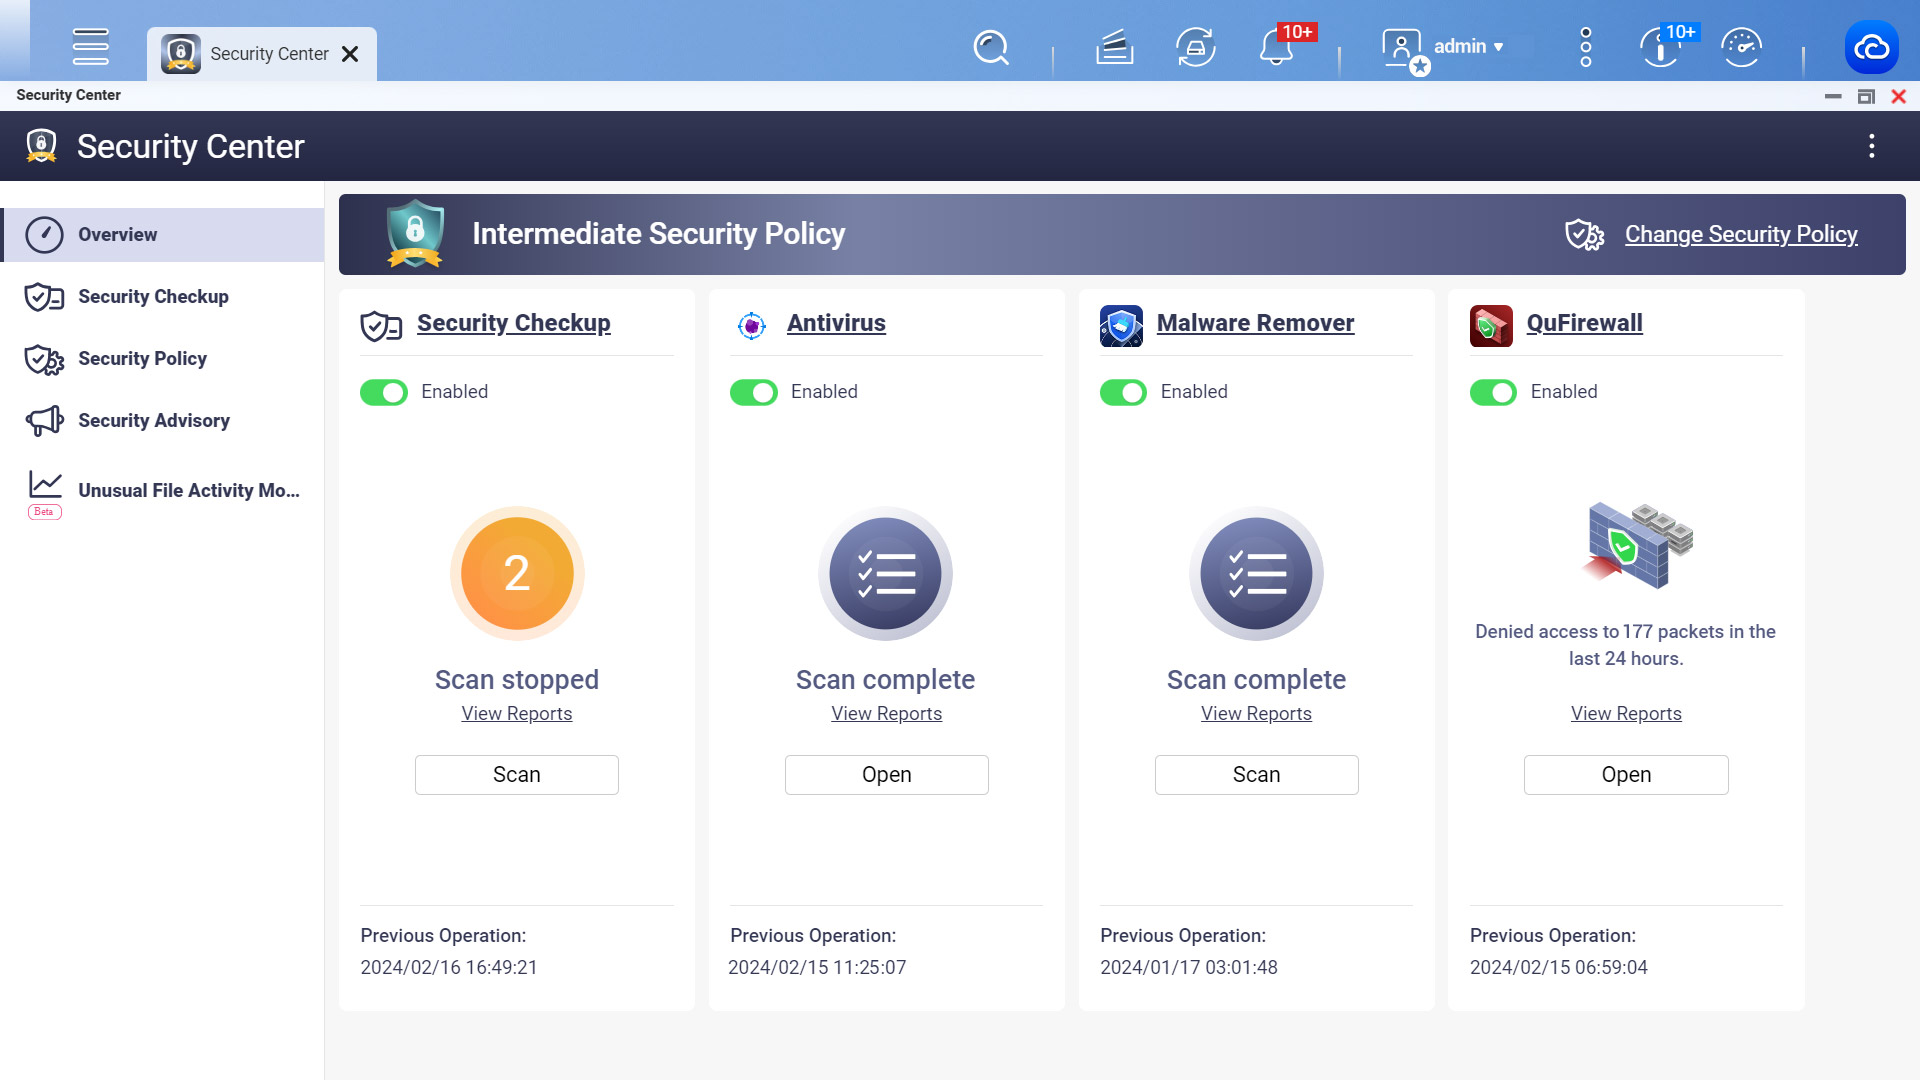
Task: Toggle the Malware Remover enabled switch
Action: 1123,392
